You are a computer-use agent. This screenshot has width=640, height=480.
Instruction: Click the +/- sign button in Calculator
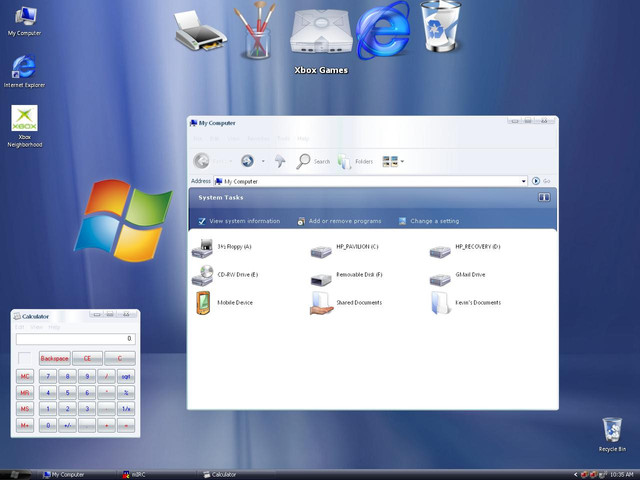point(67,425)
